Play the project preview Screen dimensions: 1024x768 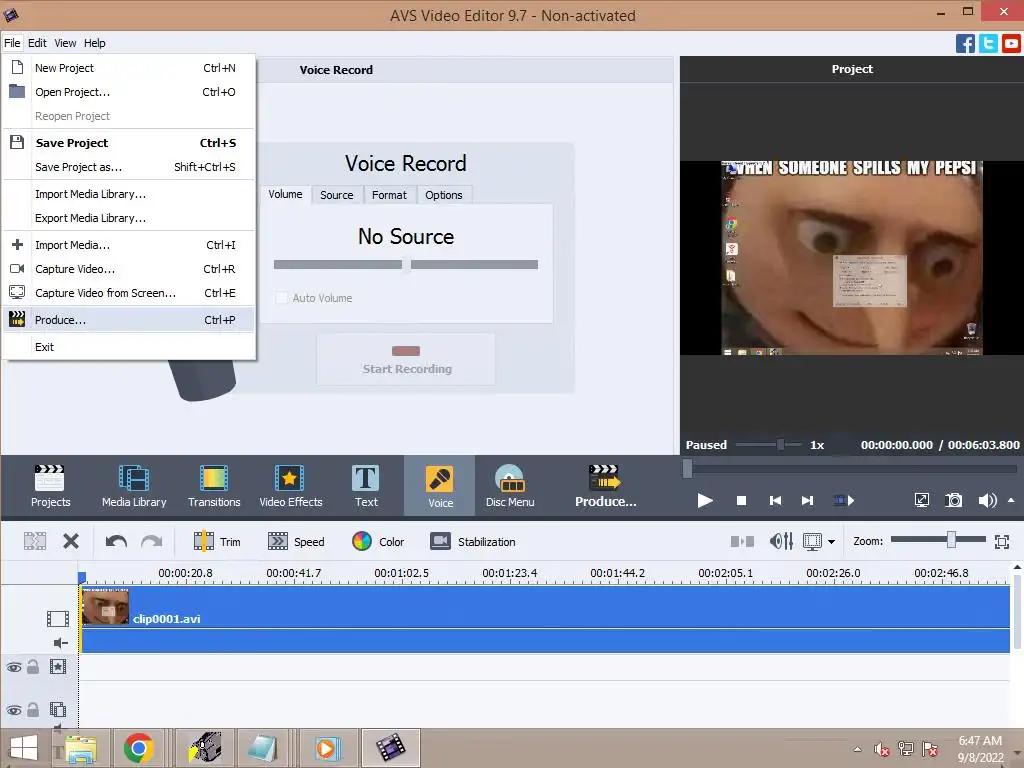pos(705,501)
